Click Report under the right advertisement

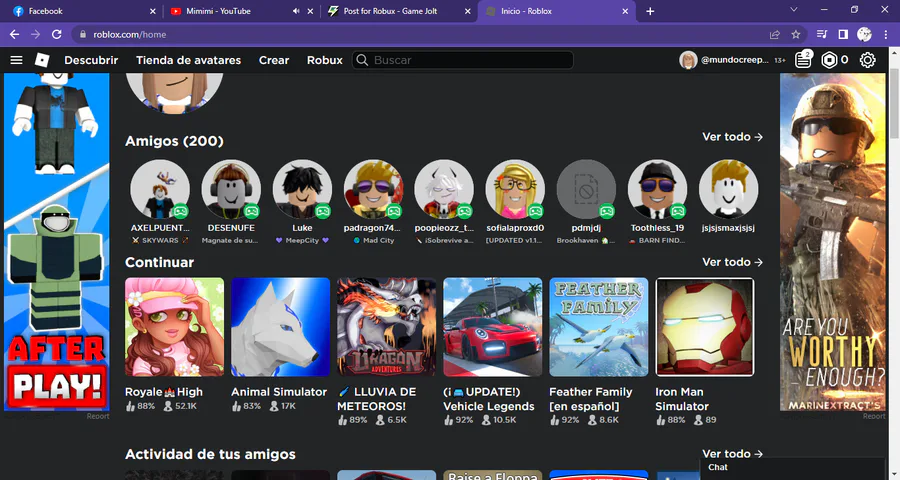[x=874, y=416]
